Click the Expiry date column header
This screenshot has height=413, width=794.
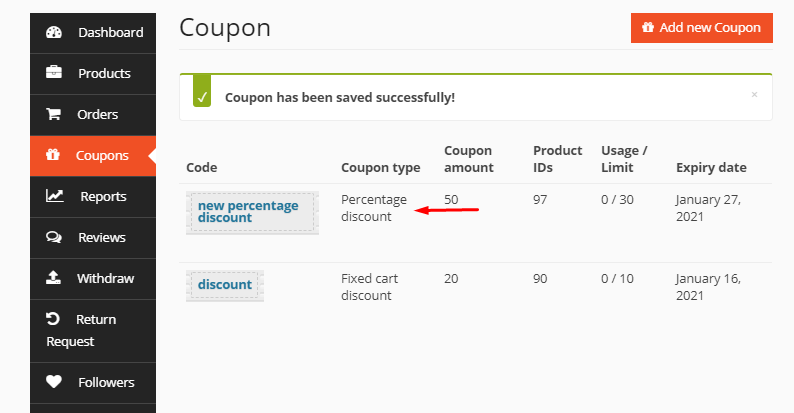(710, 167)
